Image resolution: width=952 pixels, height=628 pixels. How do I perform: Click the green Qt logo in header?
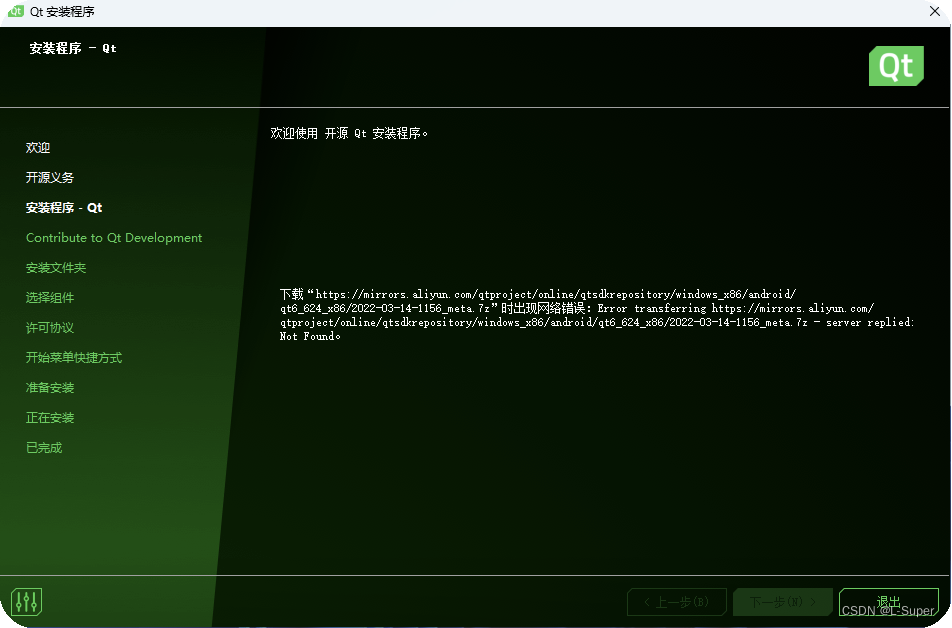895,66
